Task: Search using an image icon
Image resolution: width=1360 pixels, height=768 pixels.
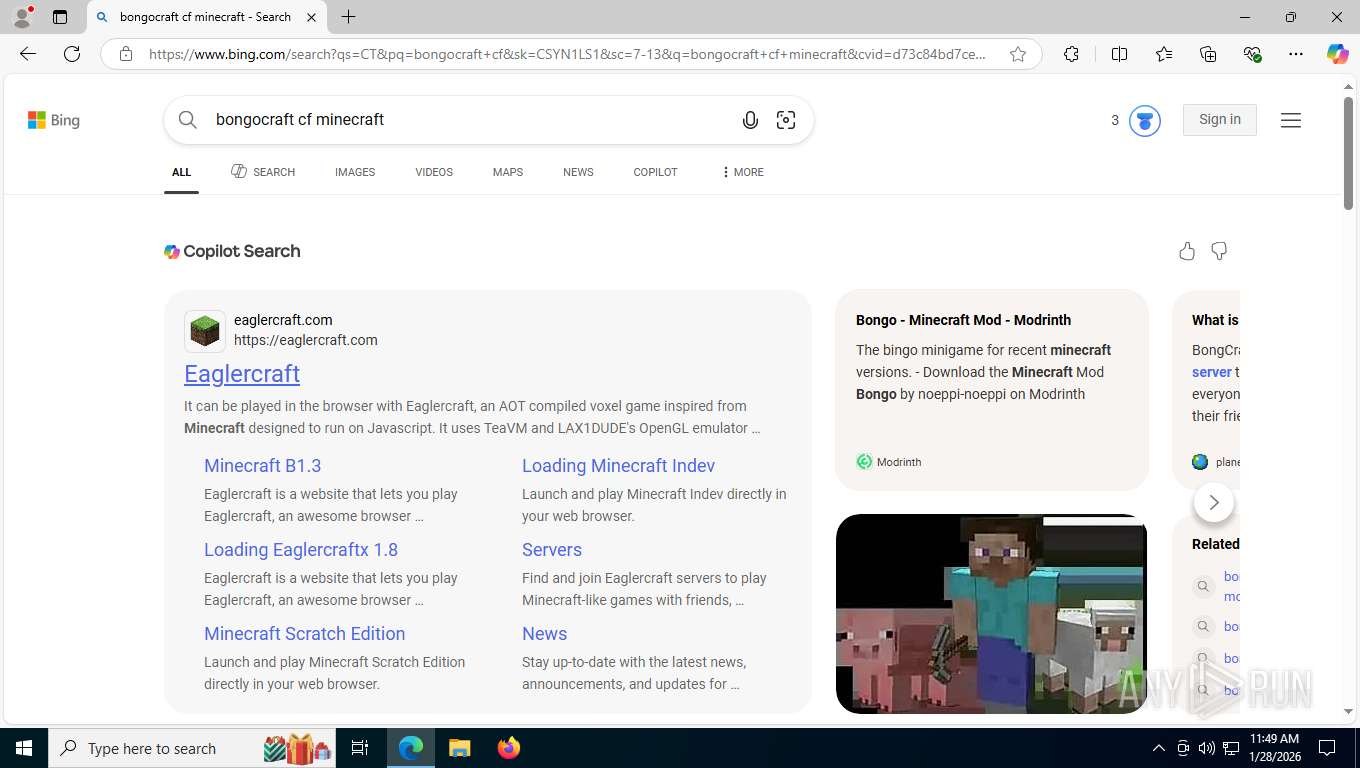Action: (786, 120)
